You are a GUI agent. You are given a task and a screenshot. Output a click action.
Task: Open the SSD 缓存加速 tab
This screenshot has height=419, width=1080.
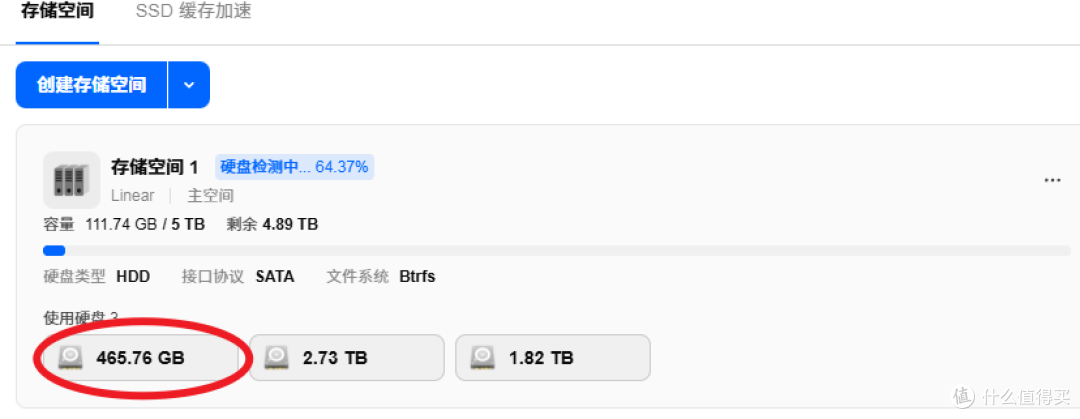coord(193,12)
